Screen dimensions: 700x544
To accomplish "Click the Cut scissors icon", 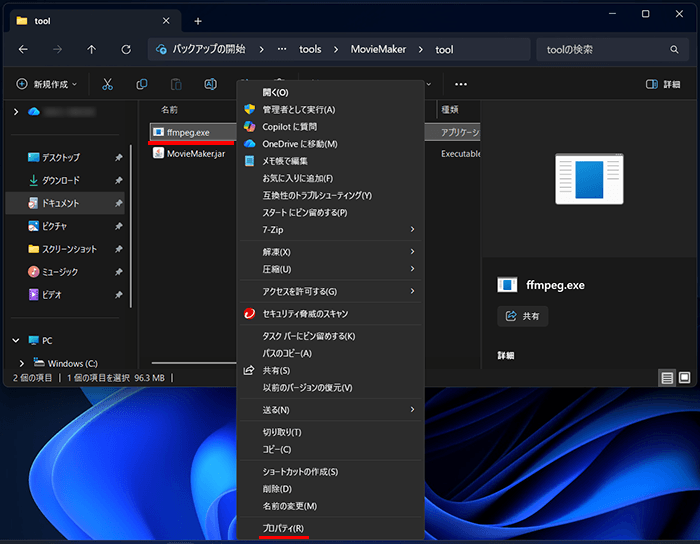I will click(x=108, y=84).
